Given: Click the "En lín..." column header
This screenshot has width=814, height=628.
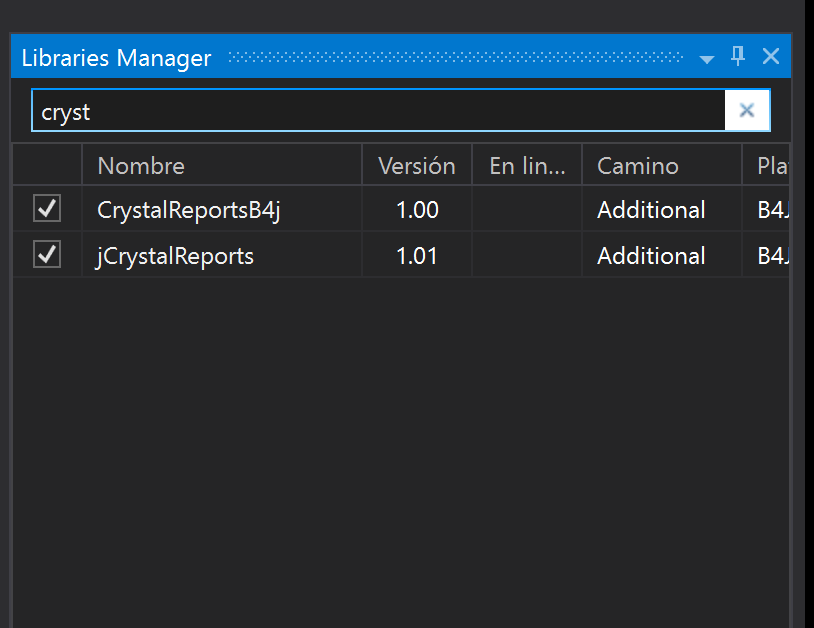Looking at the screenshot, I should (526, 166).
